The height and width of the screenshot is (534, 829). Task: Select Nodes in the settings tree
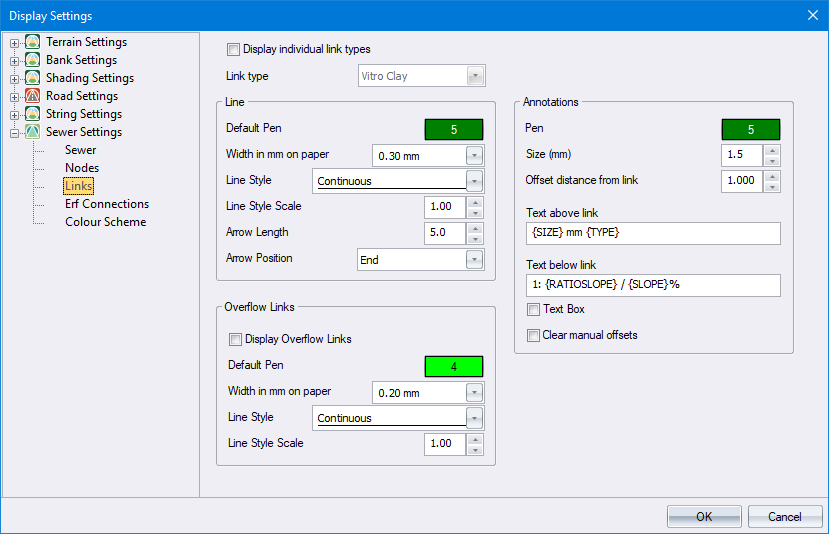pyautogui.click(x=82, y=168)
